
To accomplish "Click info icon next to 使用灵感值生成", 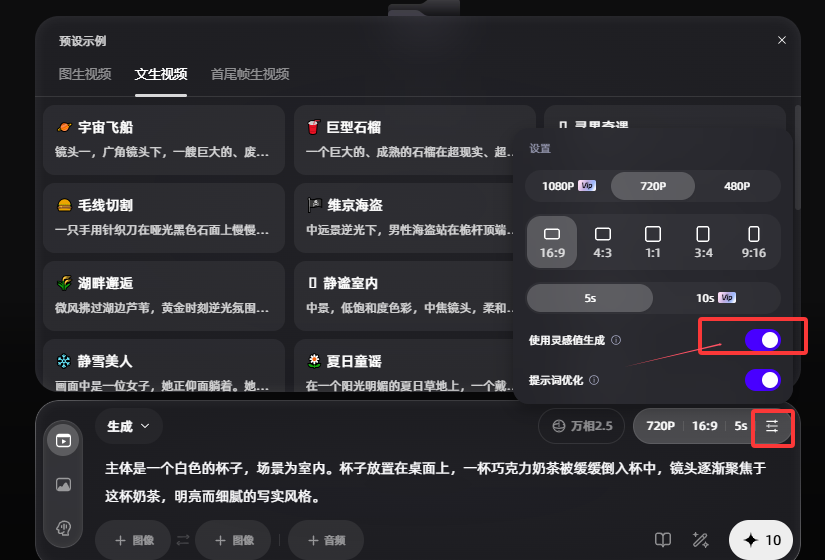I will click(x=616, y=340).
